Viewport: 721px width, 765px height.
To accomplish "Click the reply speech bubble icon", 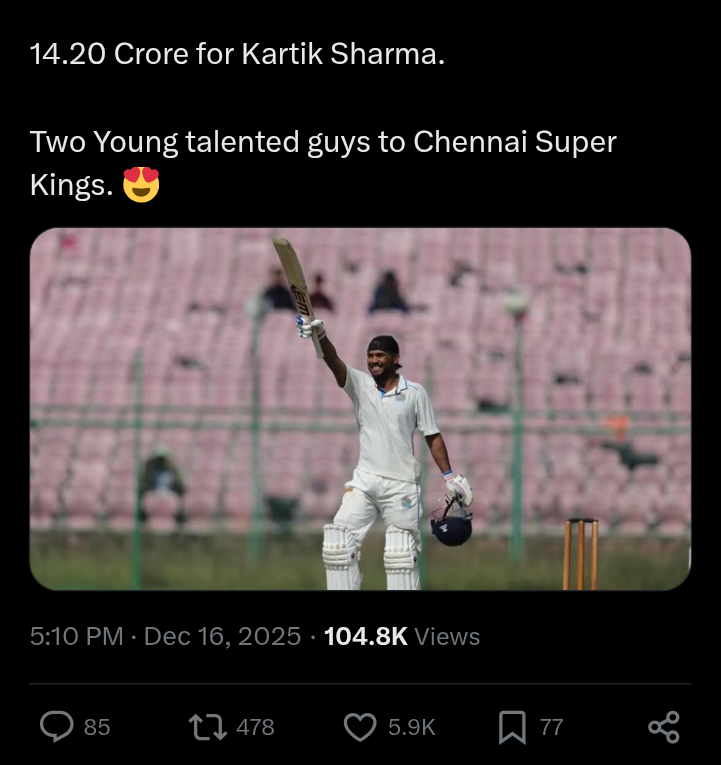I will 57,727.
